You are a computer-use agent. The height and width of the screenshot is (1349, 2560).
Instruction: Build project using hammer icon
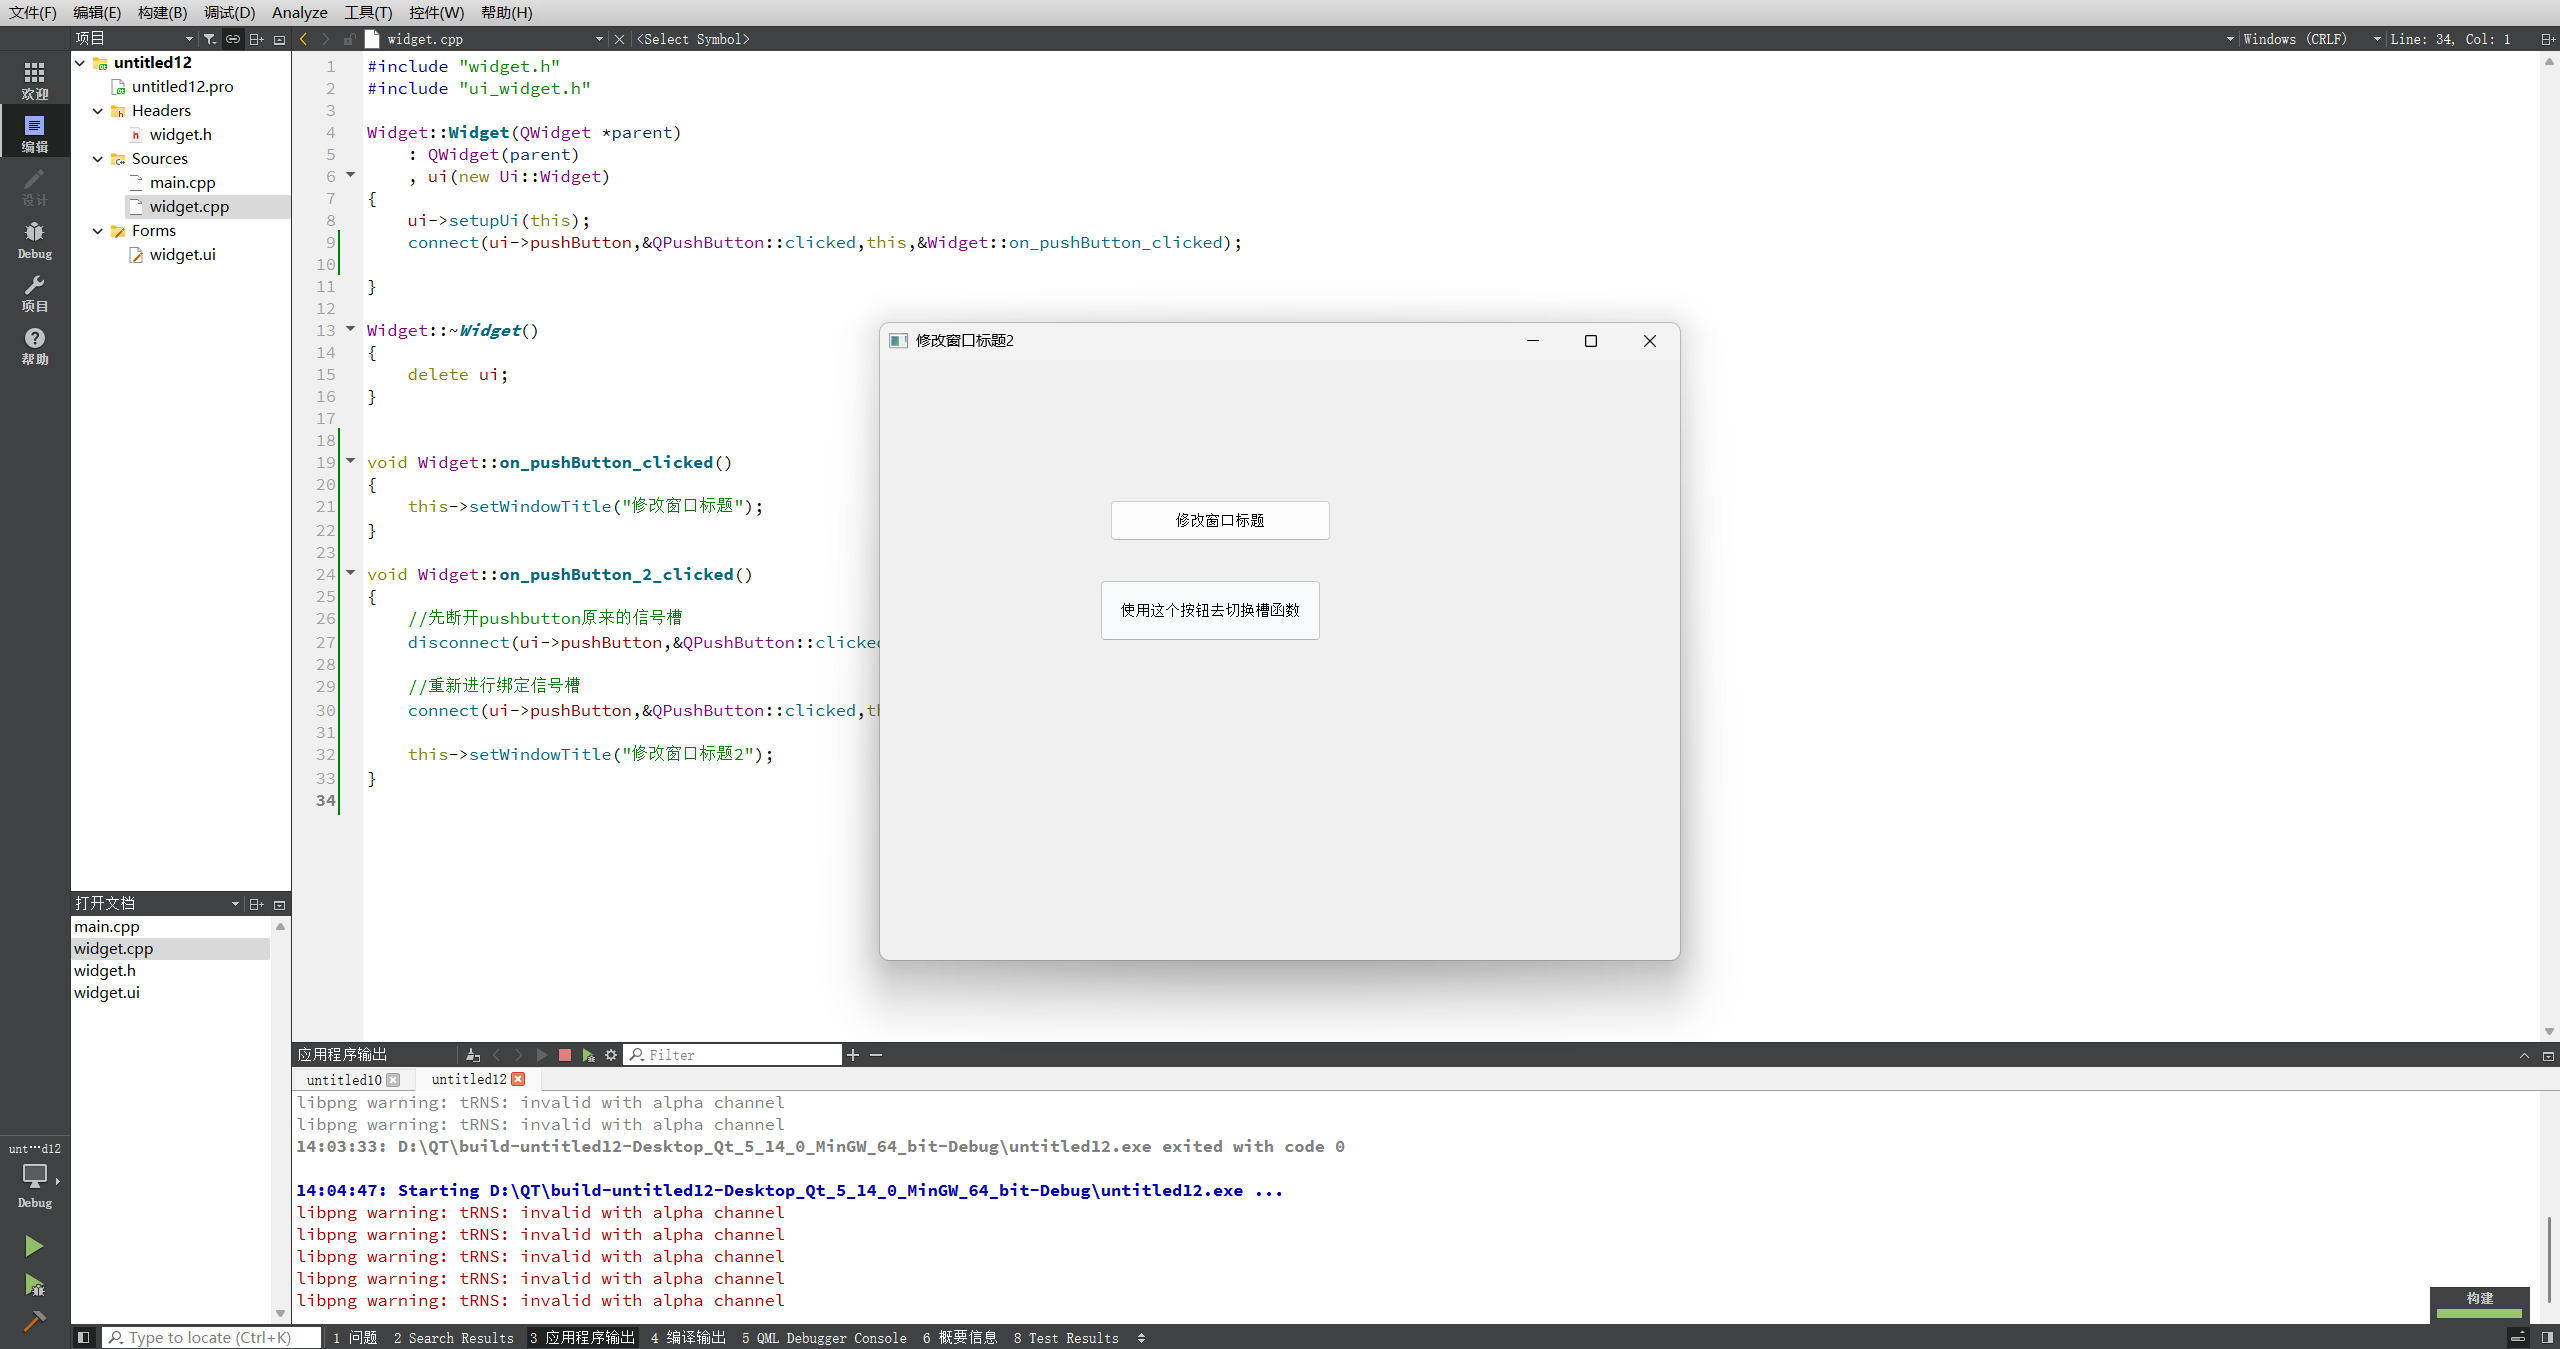pos(34,1321)
